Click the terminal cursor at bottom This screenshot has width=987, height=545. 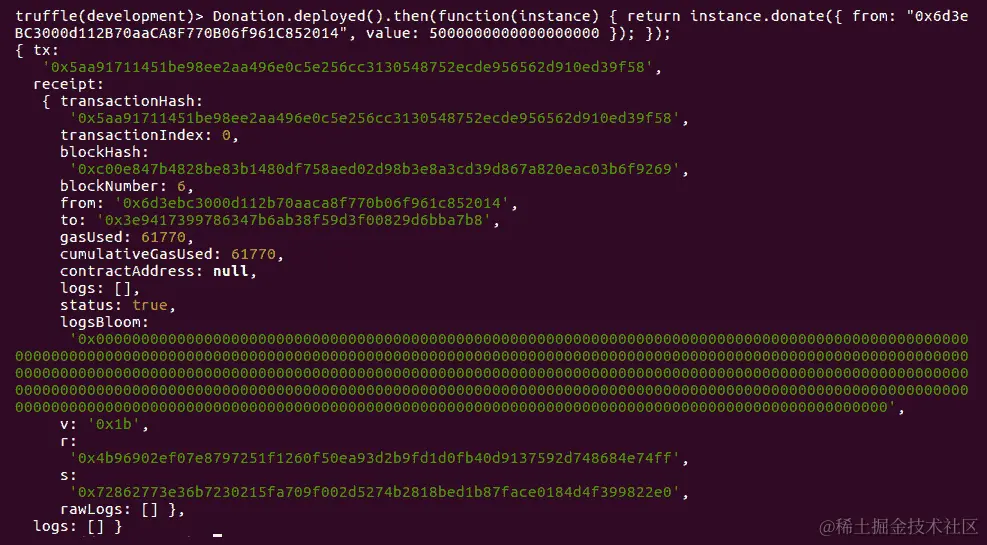(218, 536)
